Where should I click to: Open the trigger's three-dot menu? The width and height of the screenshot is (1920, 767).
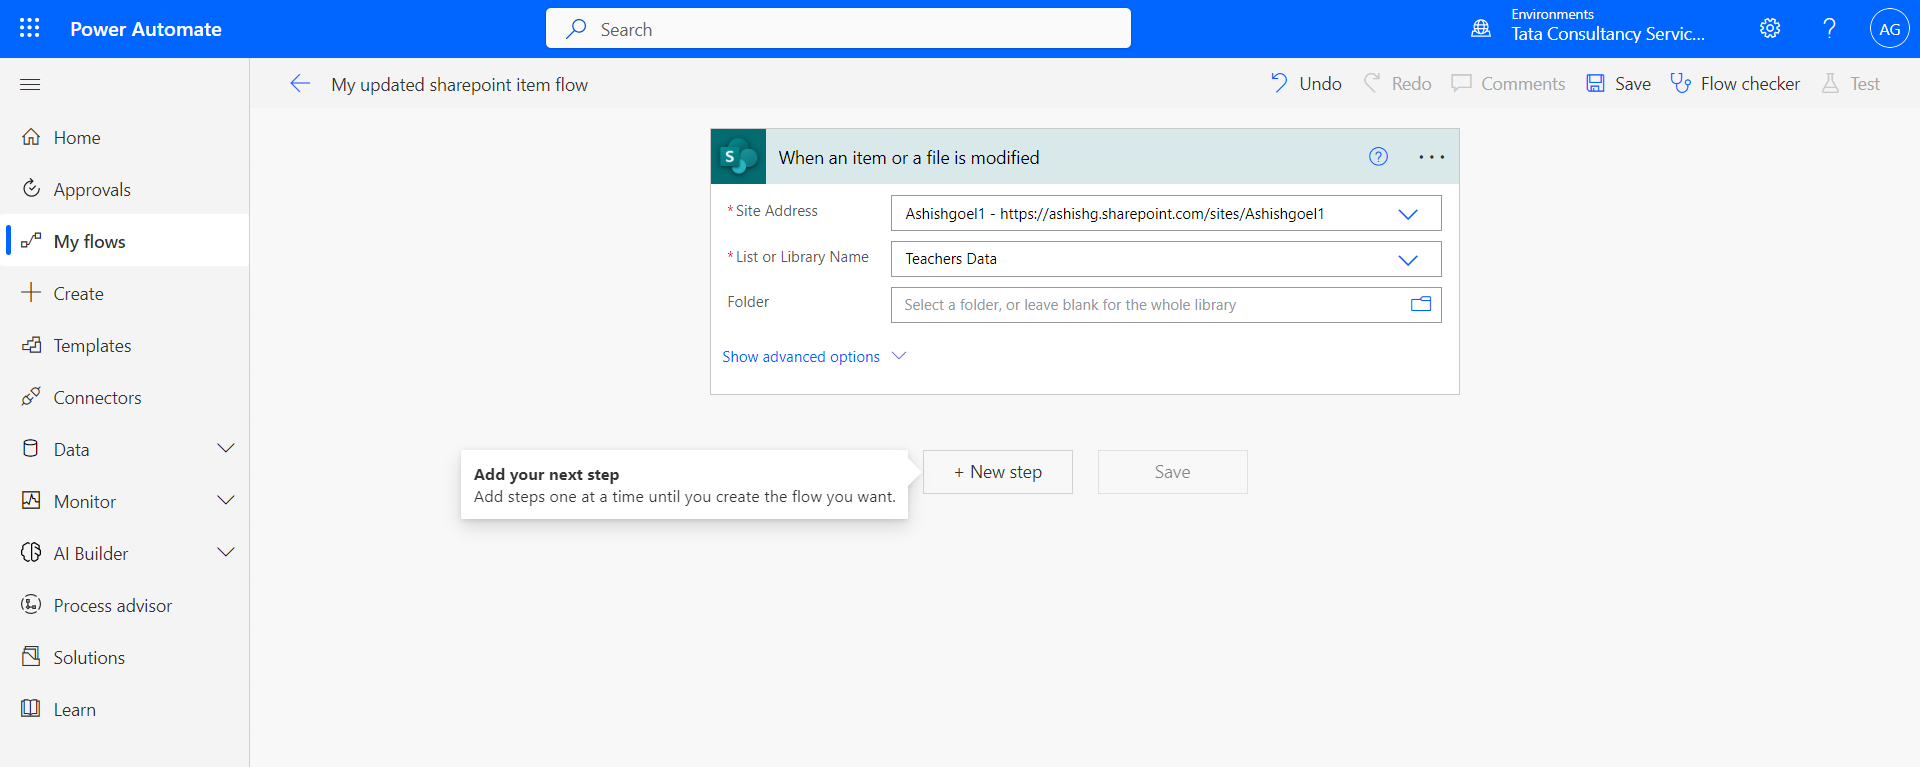click(x=1431, y=157)
